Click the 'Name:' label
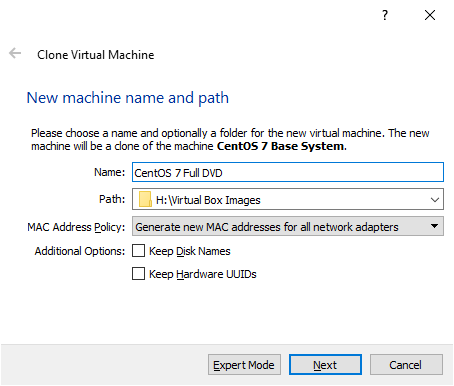 point(109,172)
